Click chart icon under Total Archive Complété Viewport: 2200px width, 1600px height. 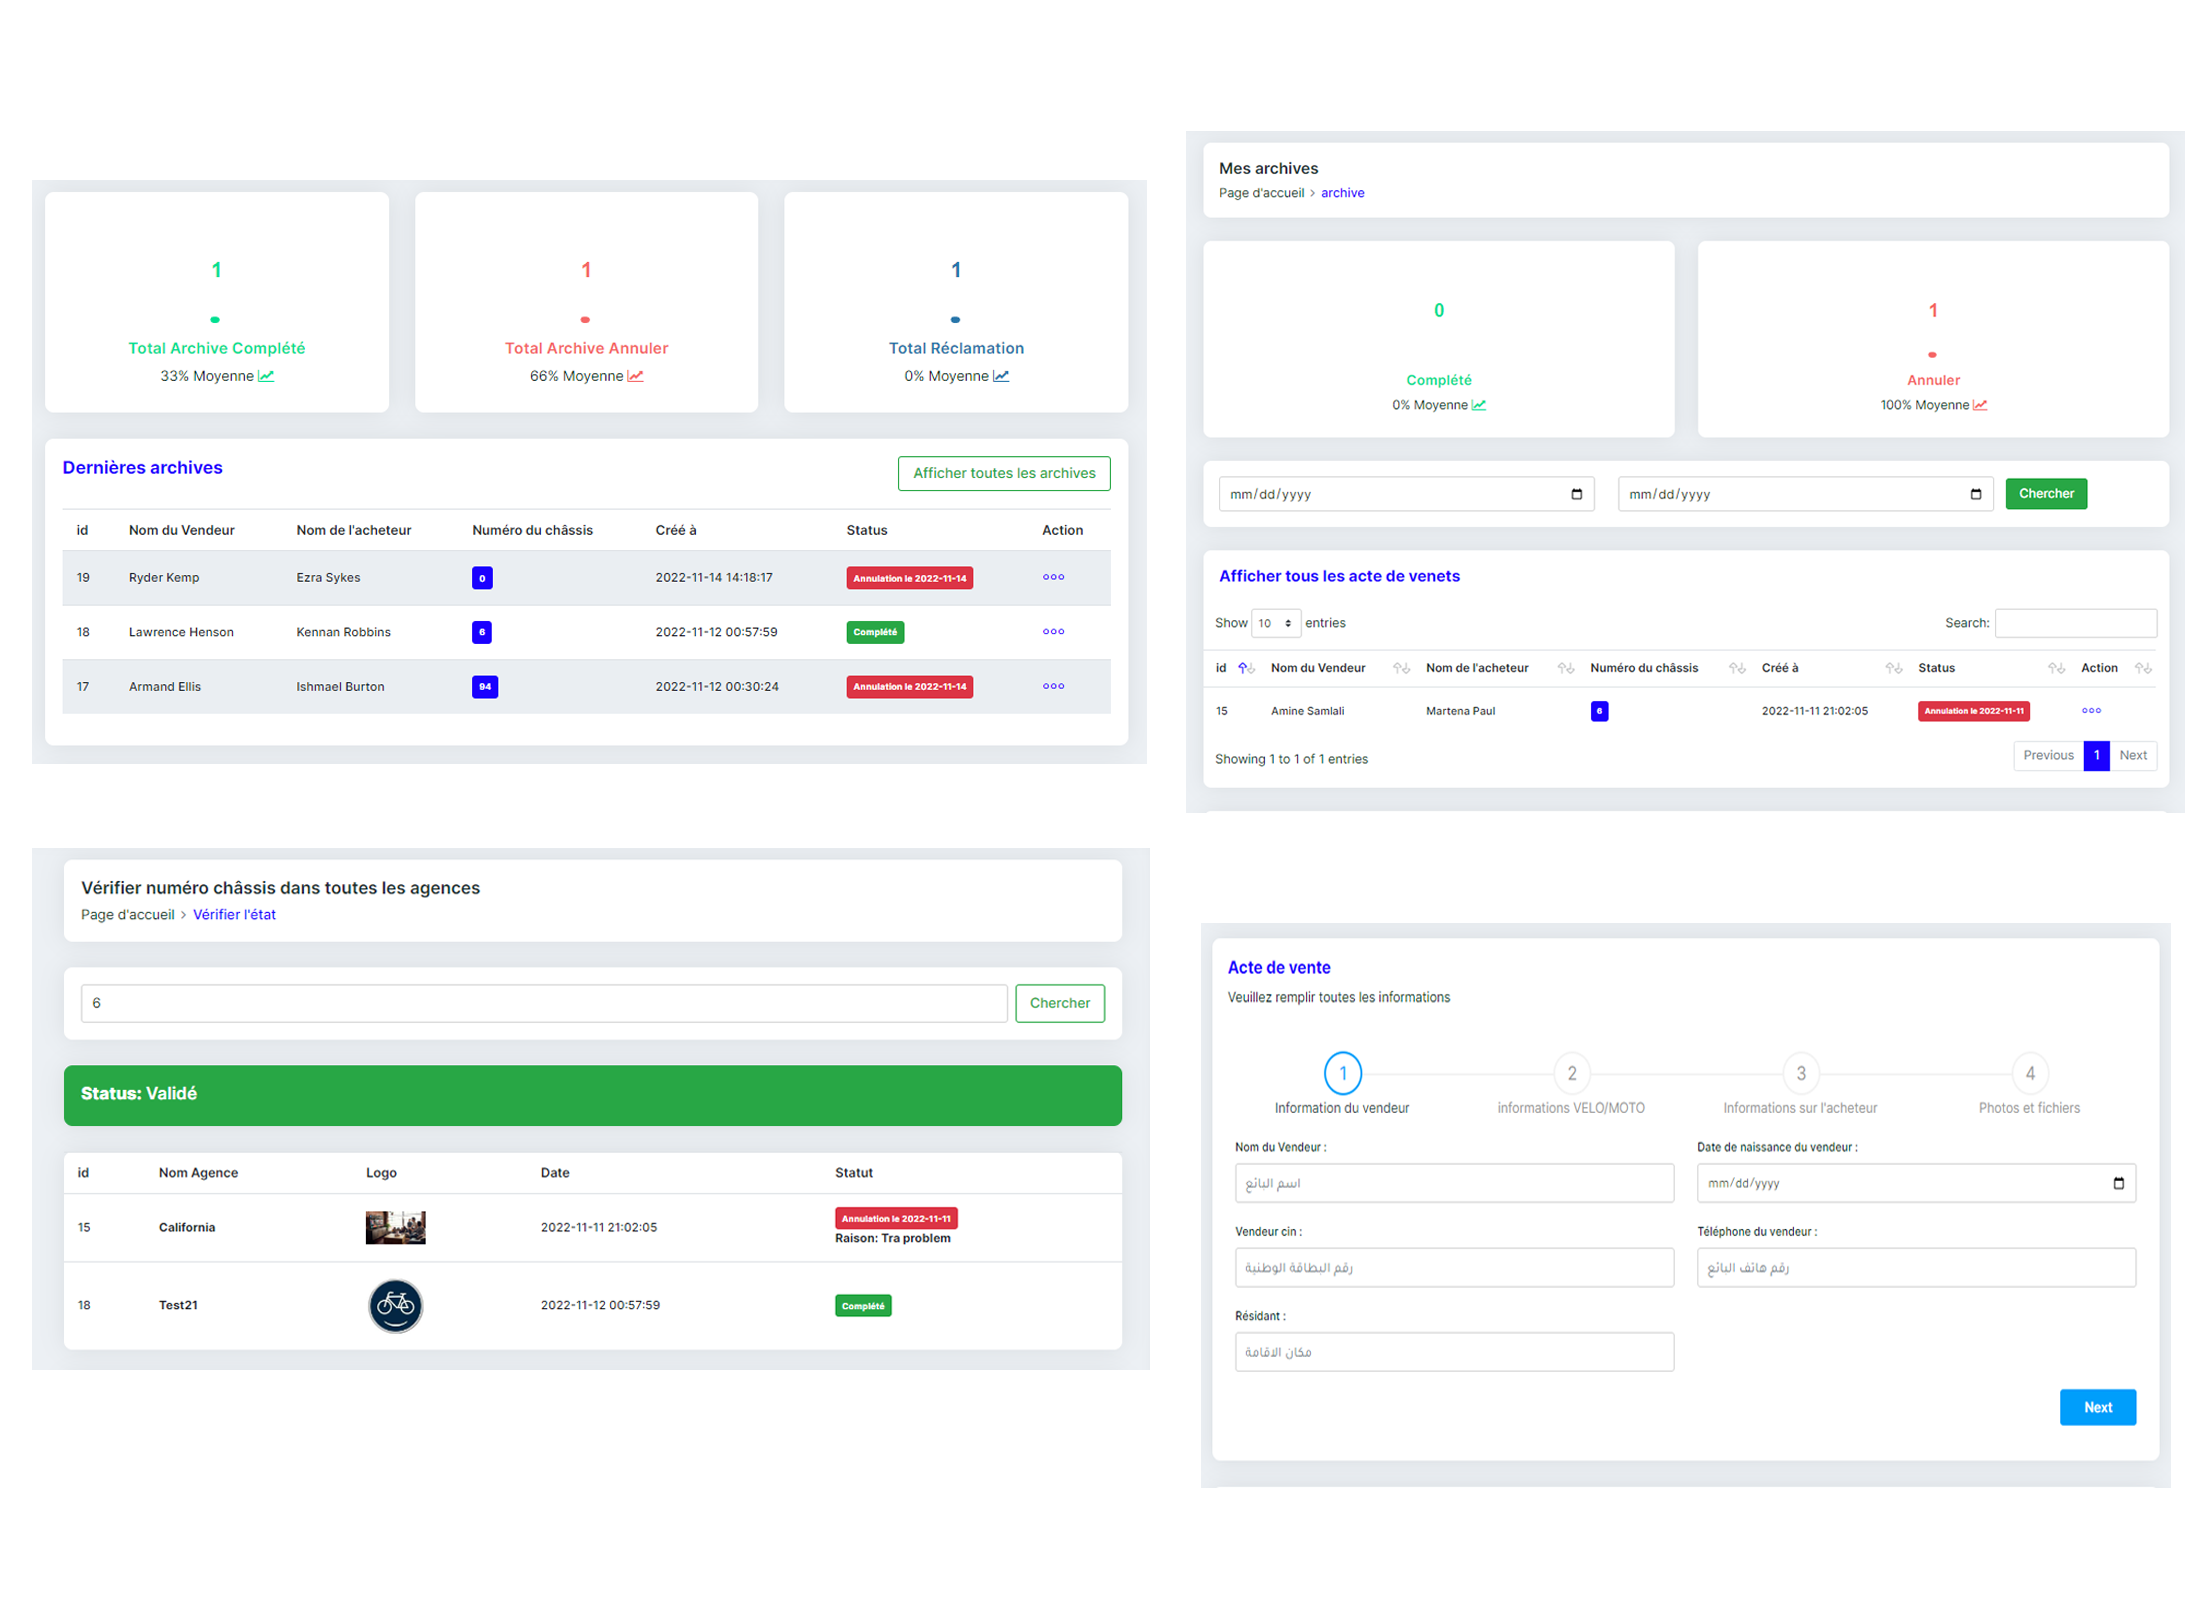[x=266, y=376]
